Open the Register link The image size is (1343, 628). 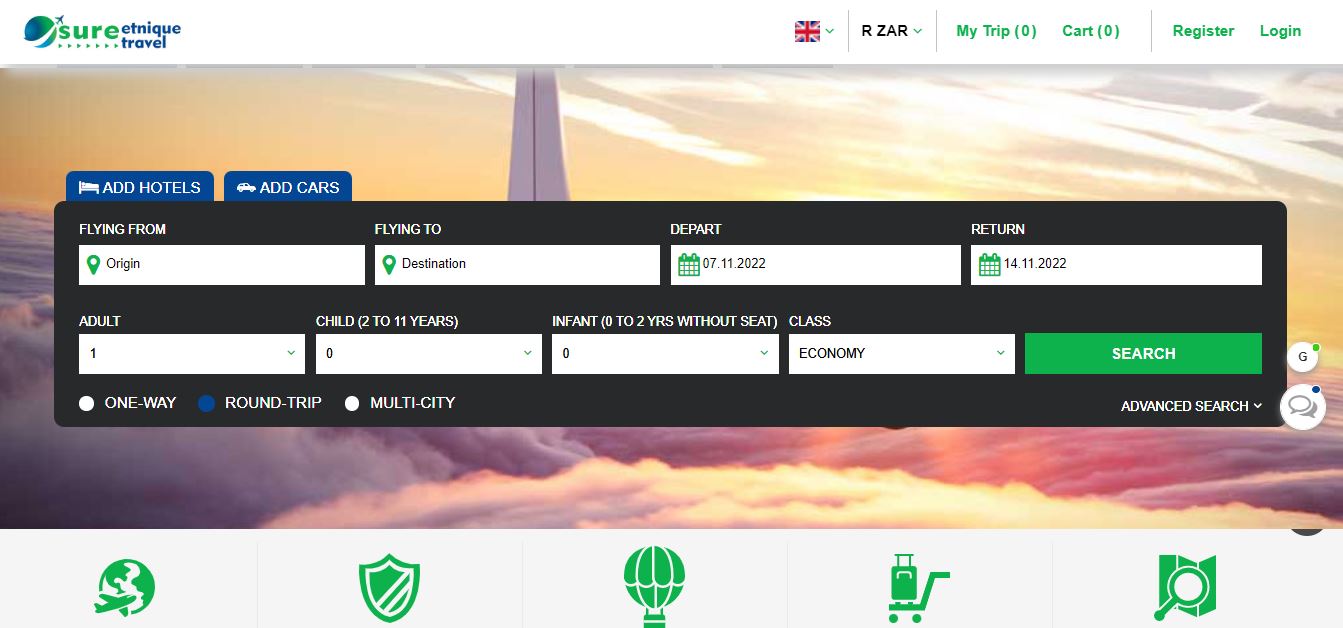pyautogui.click(x=1203, y=31)
